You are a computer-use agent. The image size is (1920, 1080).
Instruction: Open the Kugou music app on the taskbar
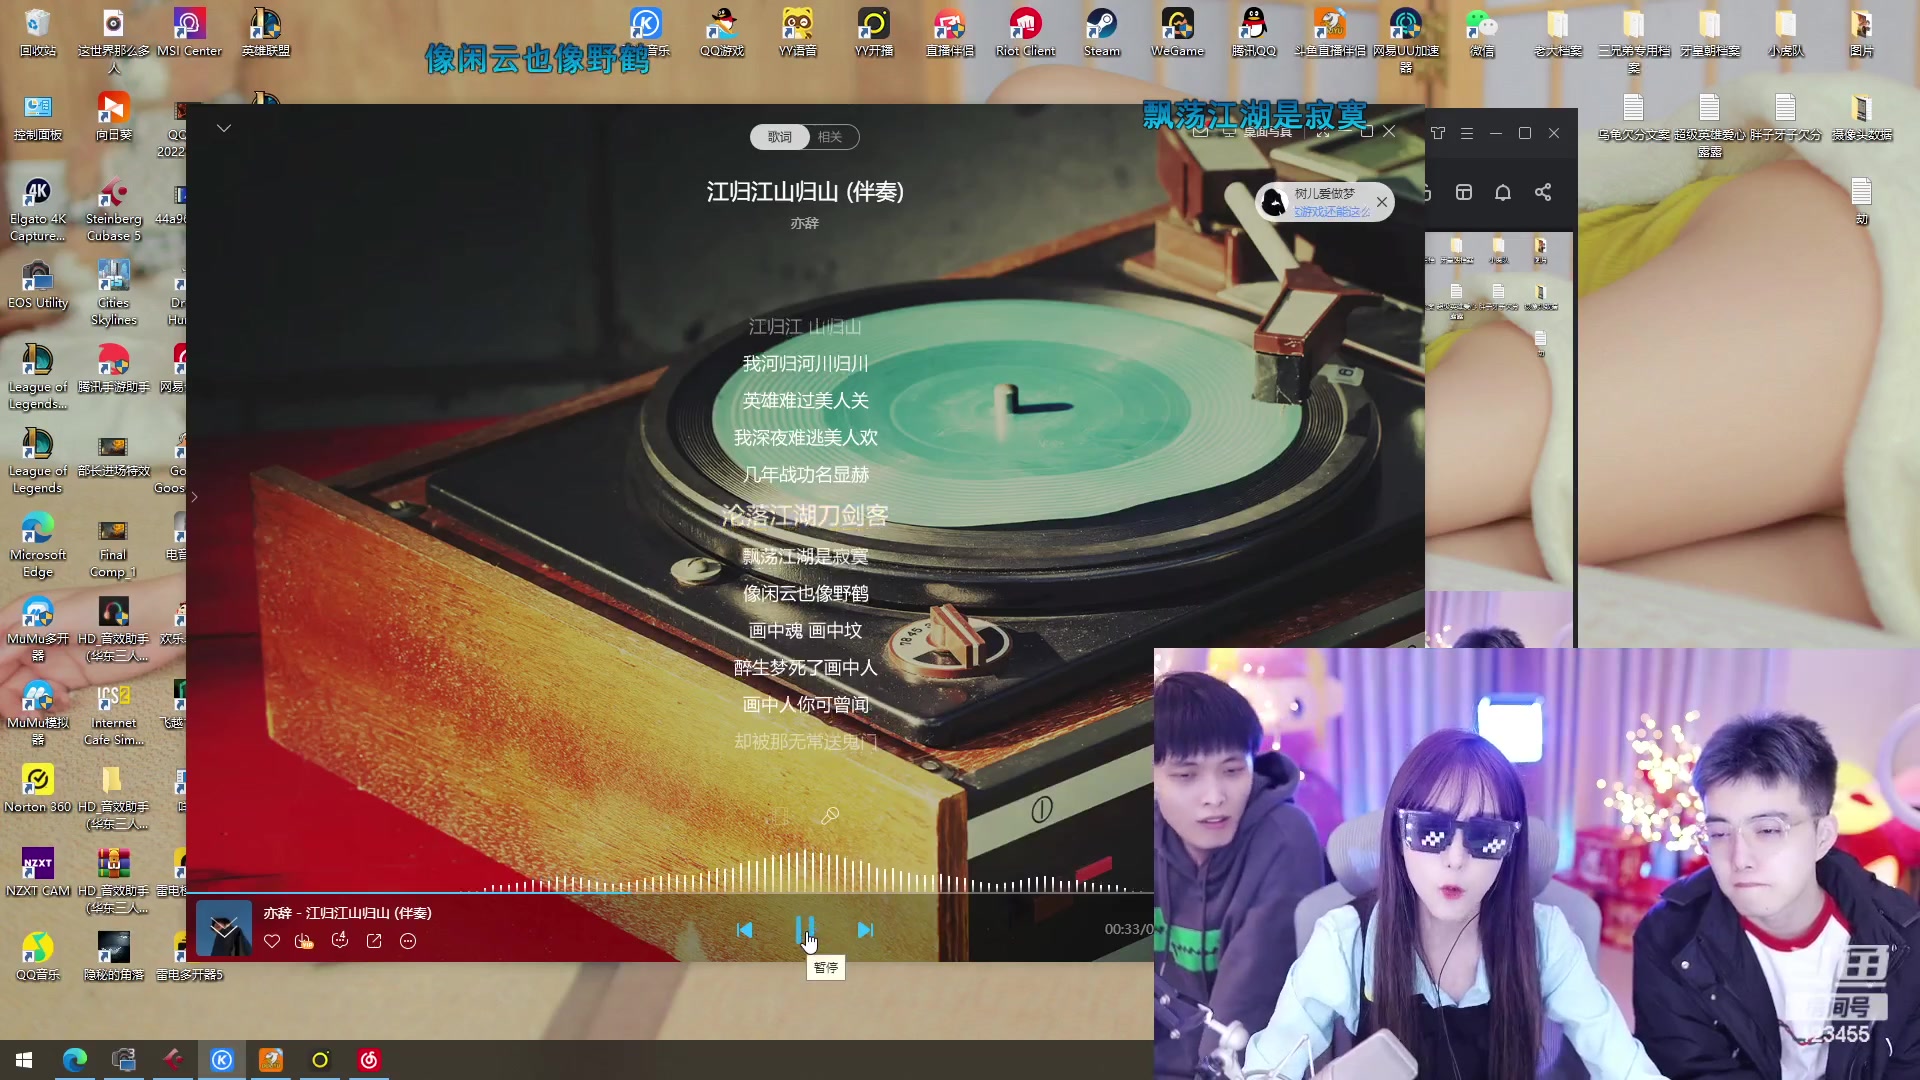[x=222, y=1060]
